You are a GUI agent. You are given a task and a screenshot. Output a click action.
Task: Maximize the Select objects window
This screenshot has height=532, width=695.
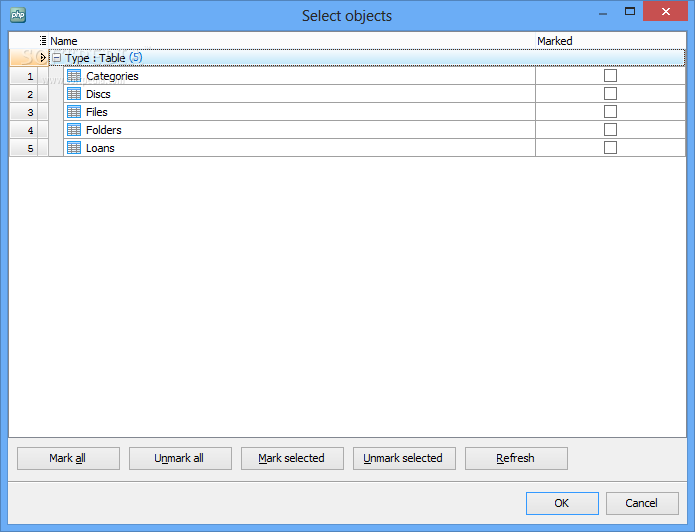click(x=630, y=11)
